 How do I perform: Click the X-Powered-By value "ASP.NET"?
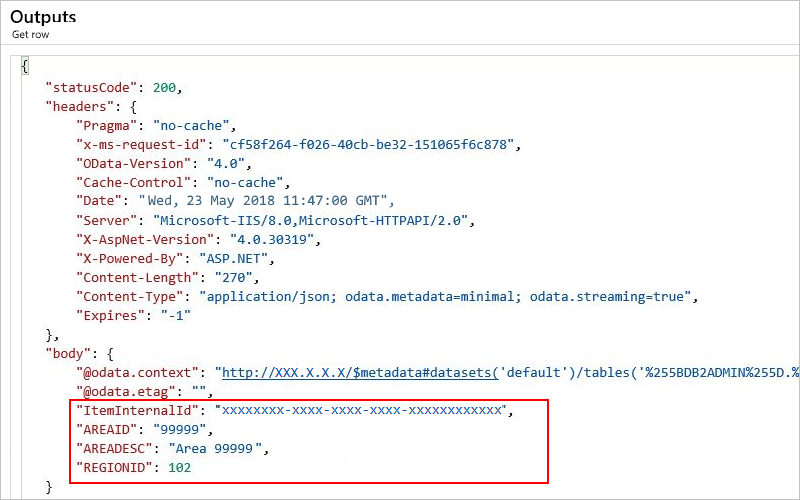coord(233,259)
